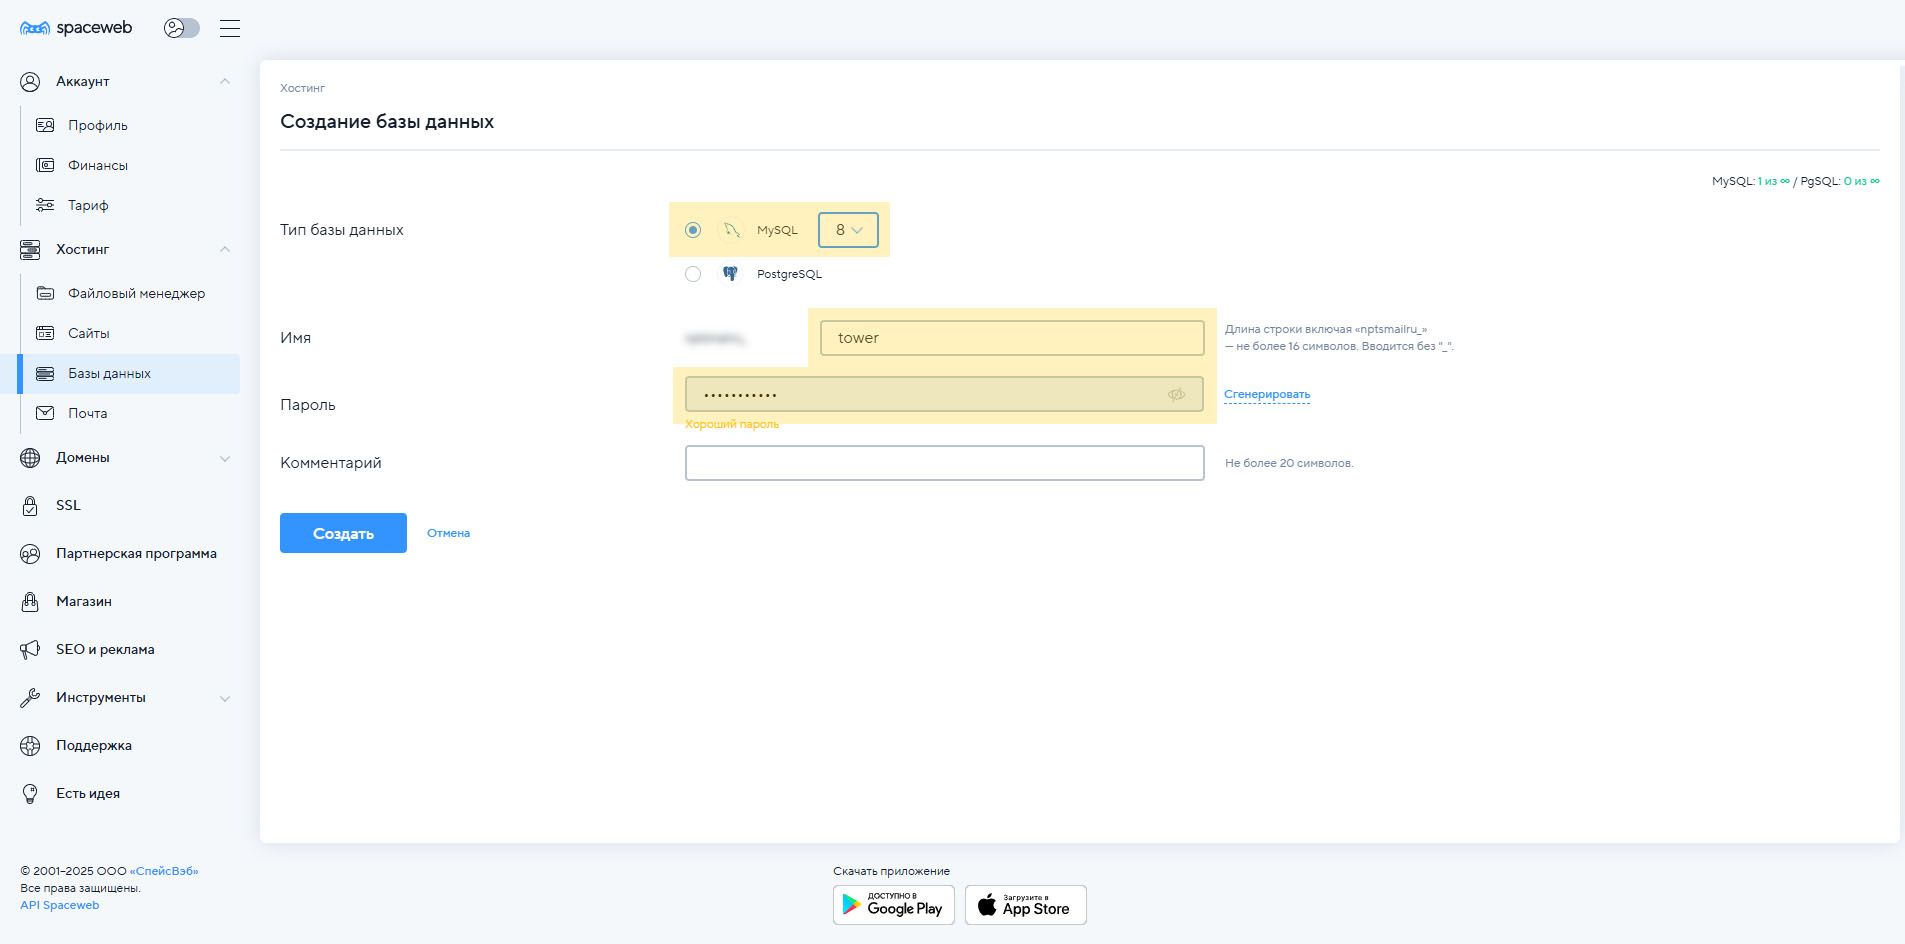This screenshot has height=944, width=1905.
Task: Click the File manager folder icon
Action: (45, 293)
